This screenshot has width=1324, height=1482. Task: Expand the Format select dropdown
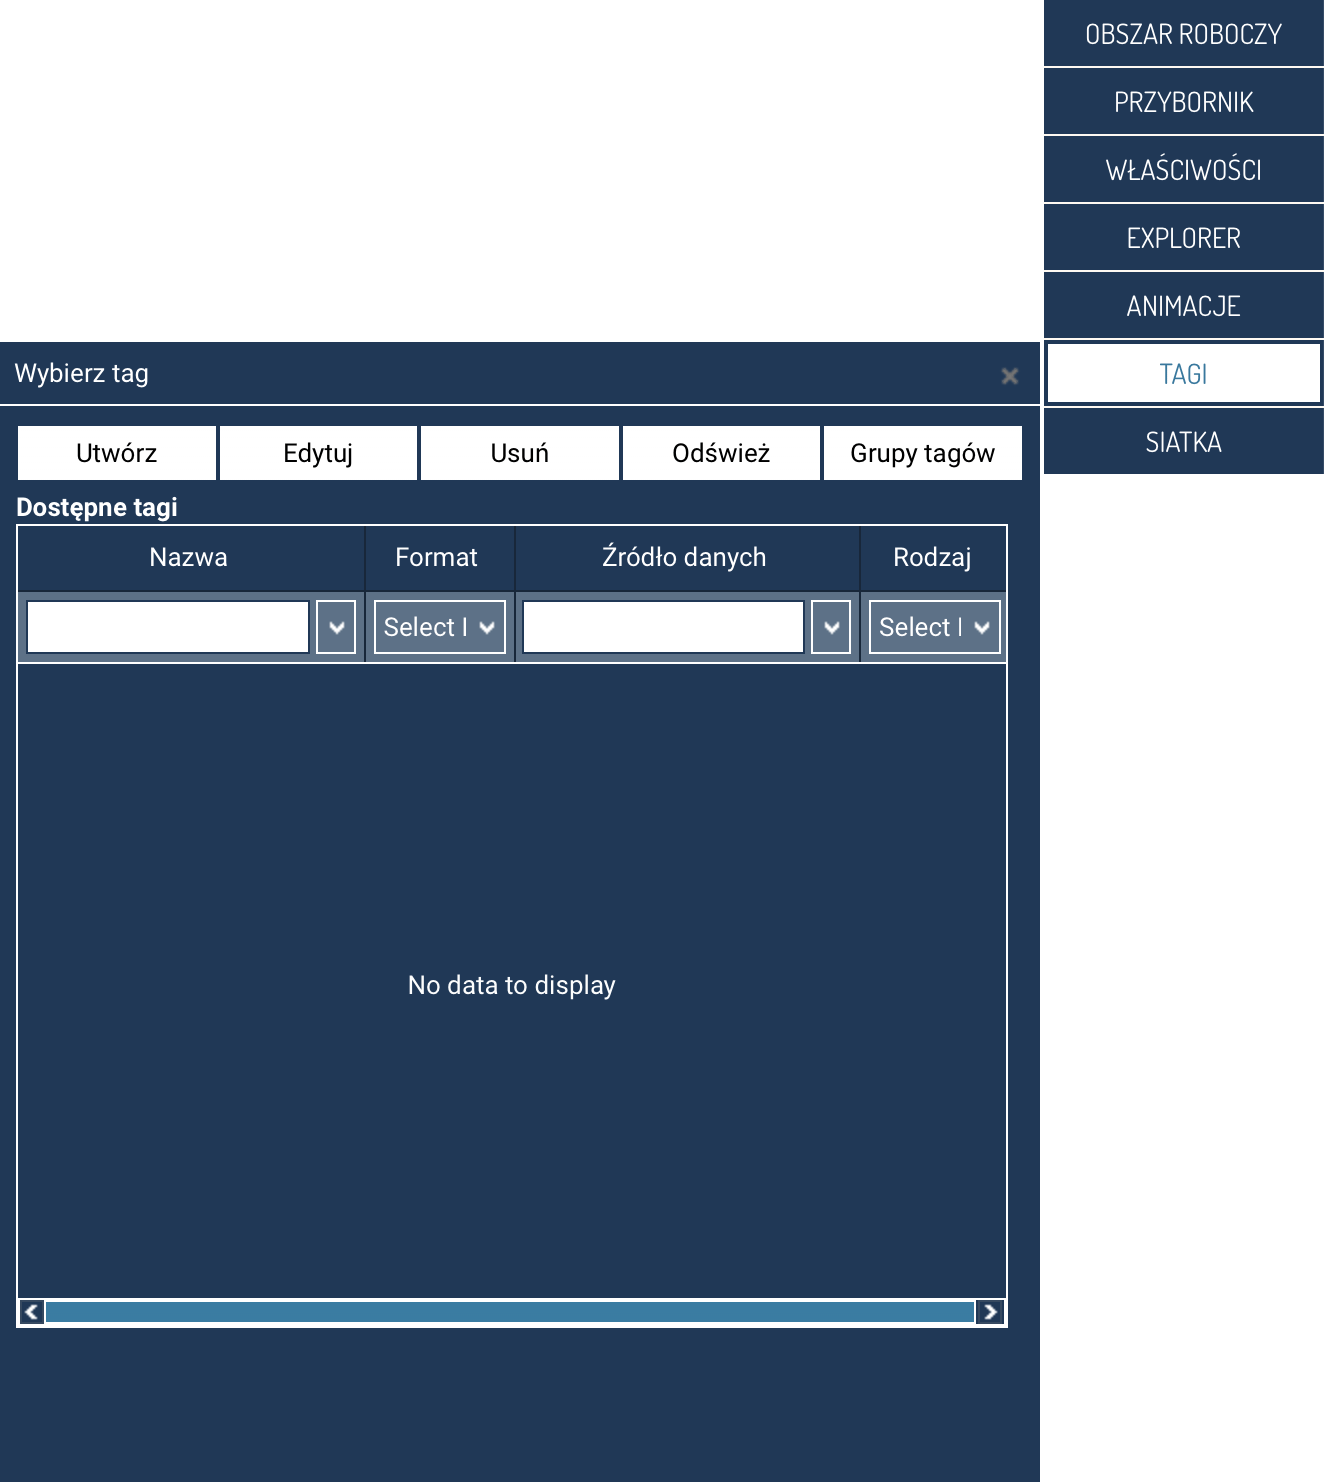440,627
